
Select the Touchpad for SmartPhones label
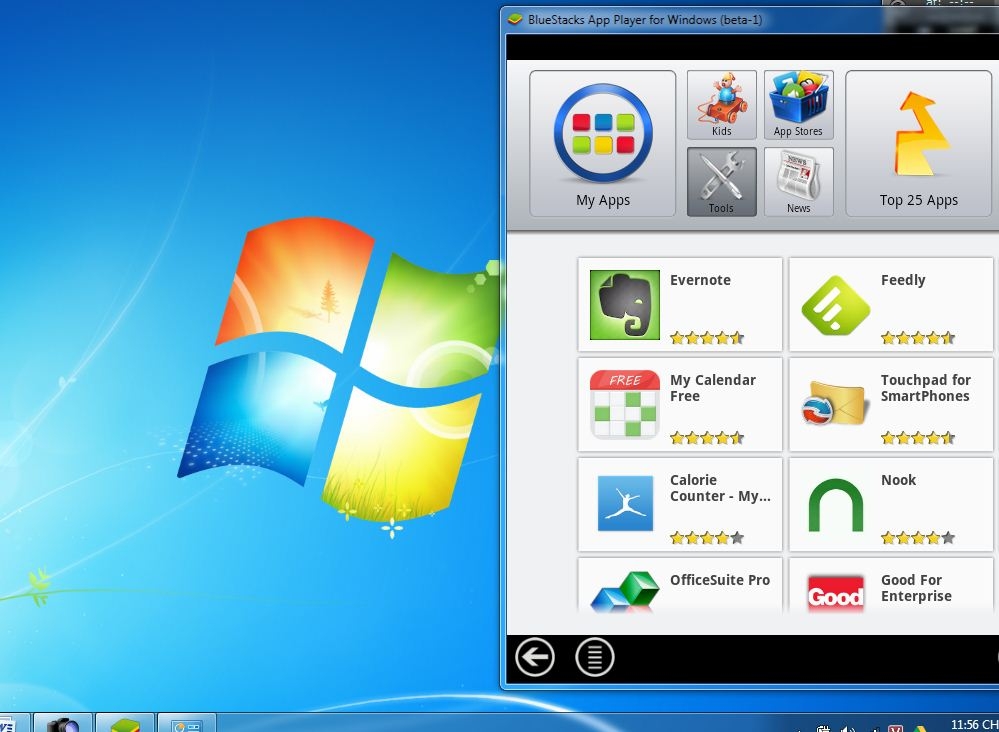[926, 388]
